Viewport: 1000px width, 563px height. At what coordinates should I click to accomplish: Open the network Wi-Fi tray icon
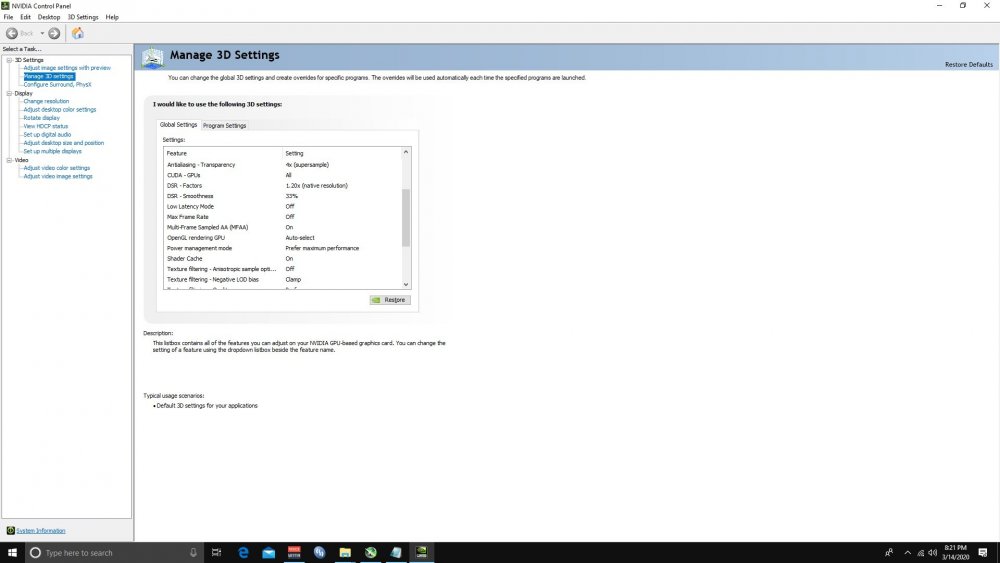[920, 553]
